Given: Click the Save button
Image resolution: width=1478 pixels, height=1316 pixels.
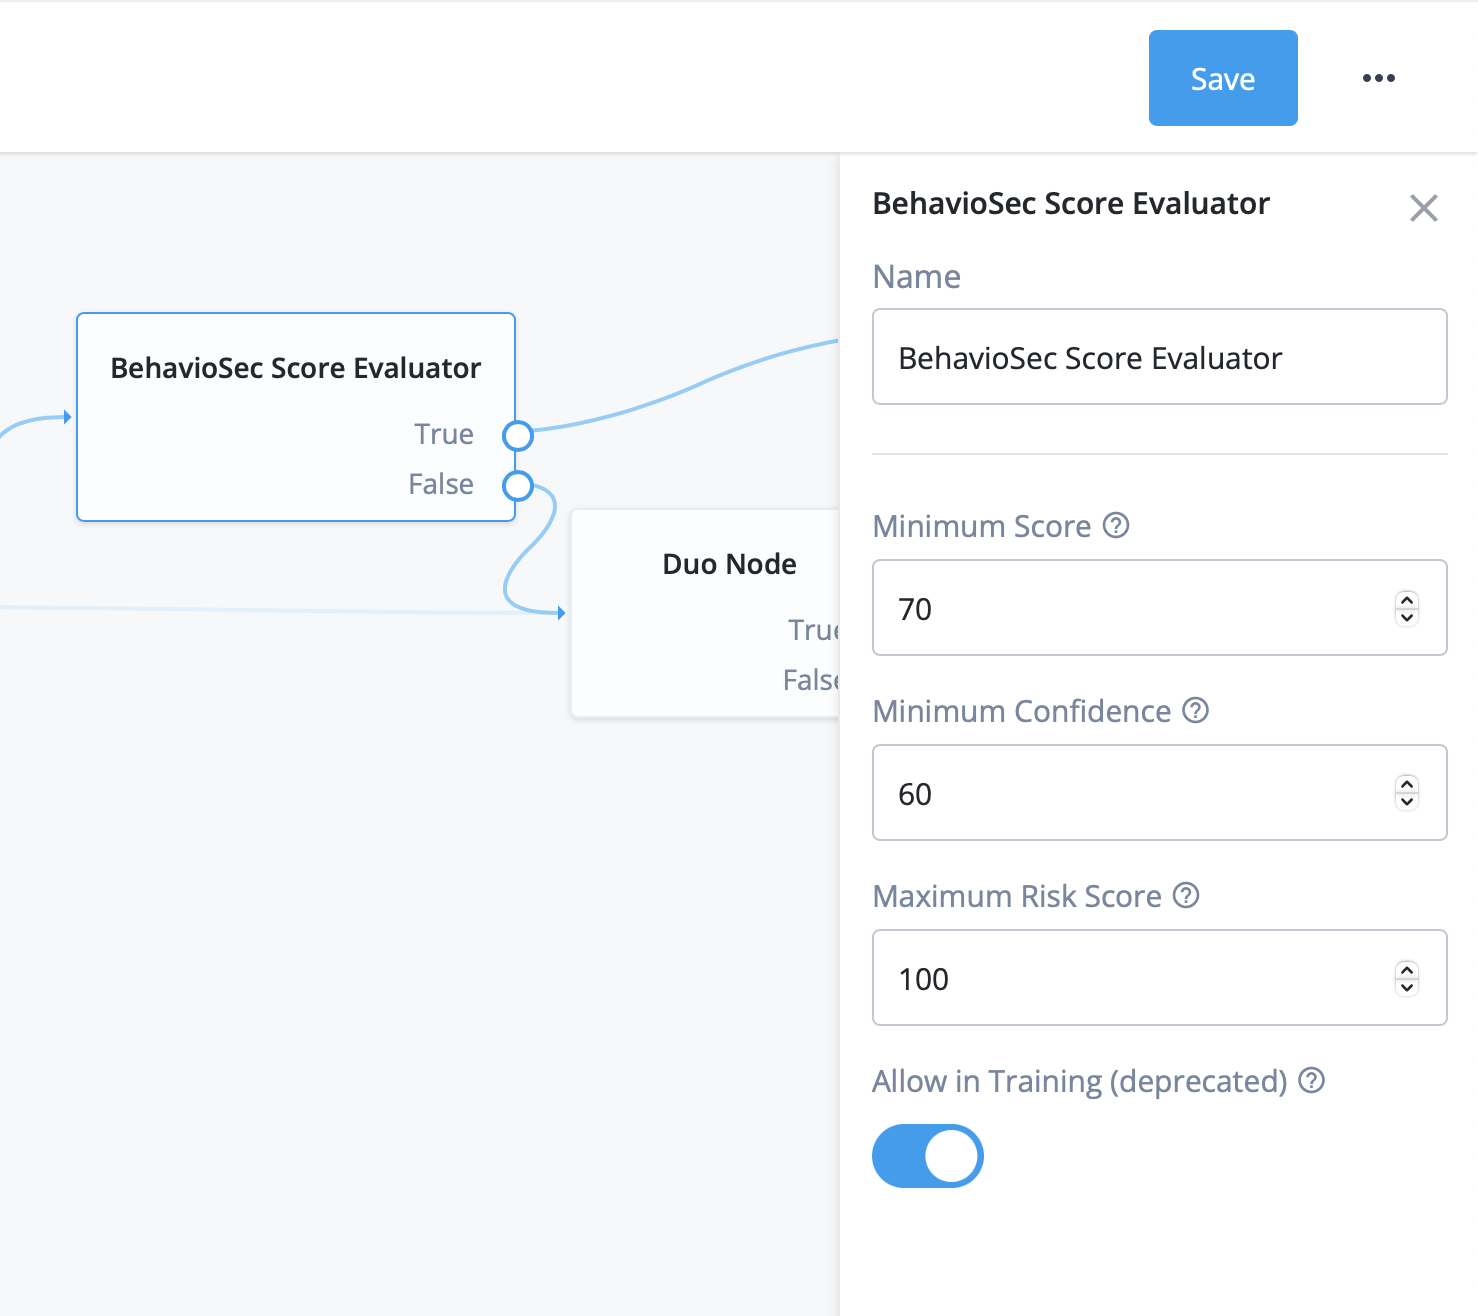Looking at the screenshot, I should [1223, 78].
